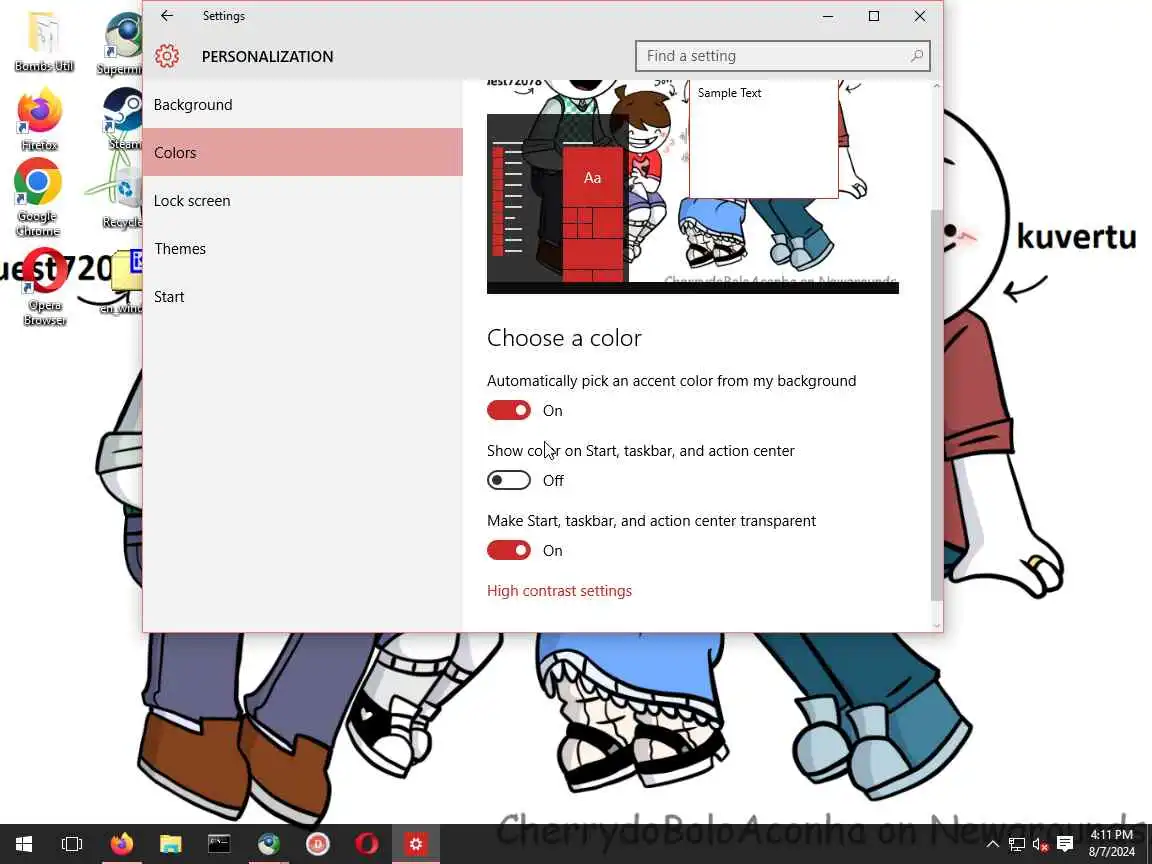Select the Recycle Bin desktop icon
The image size is (1152, 864).
point(123,197)
